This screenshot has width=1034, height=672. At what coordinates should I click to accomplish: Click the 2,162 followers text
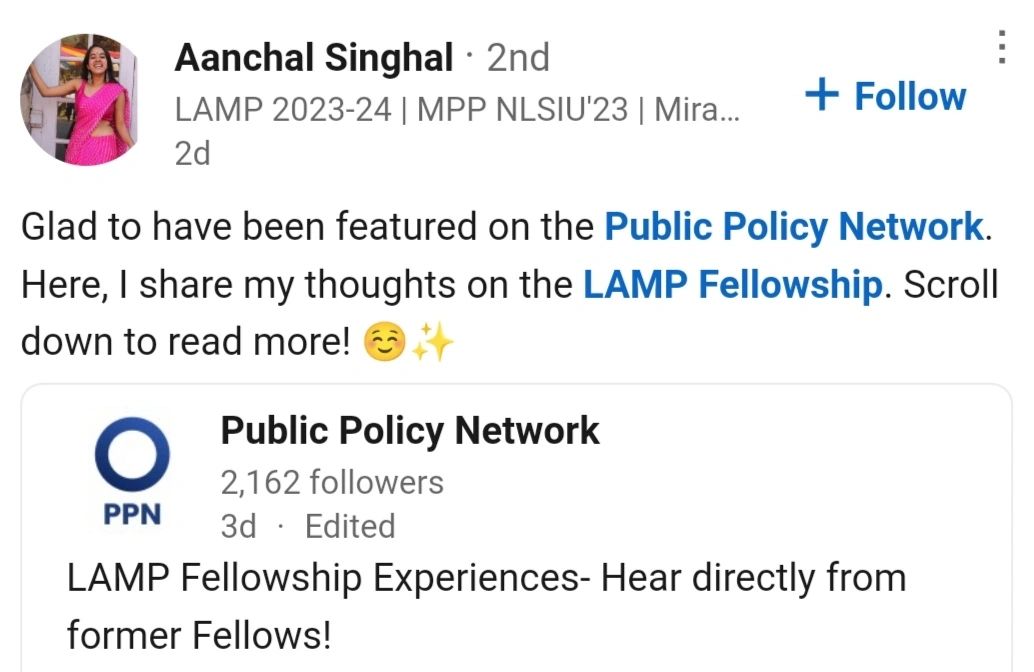[x=332, y=482]
